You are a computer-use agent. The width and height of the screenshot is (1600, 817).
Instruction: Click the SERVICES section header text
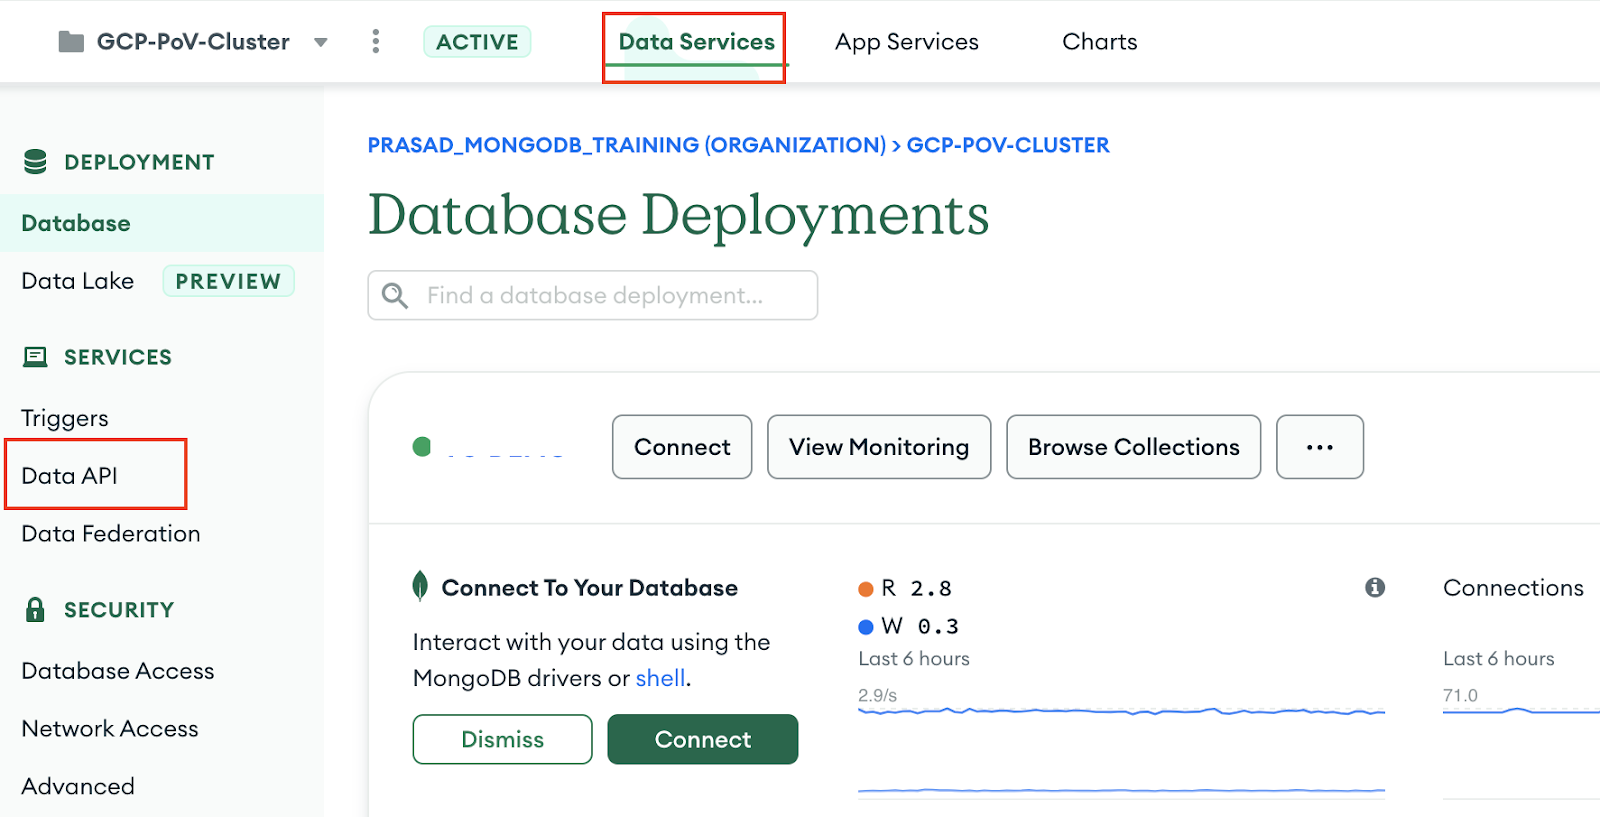[x=118, y=357]
